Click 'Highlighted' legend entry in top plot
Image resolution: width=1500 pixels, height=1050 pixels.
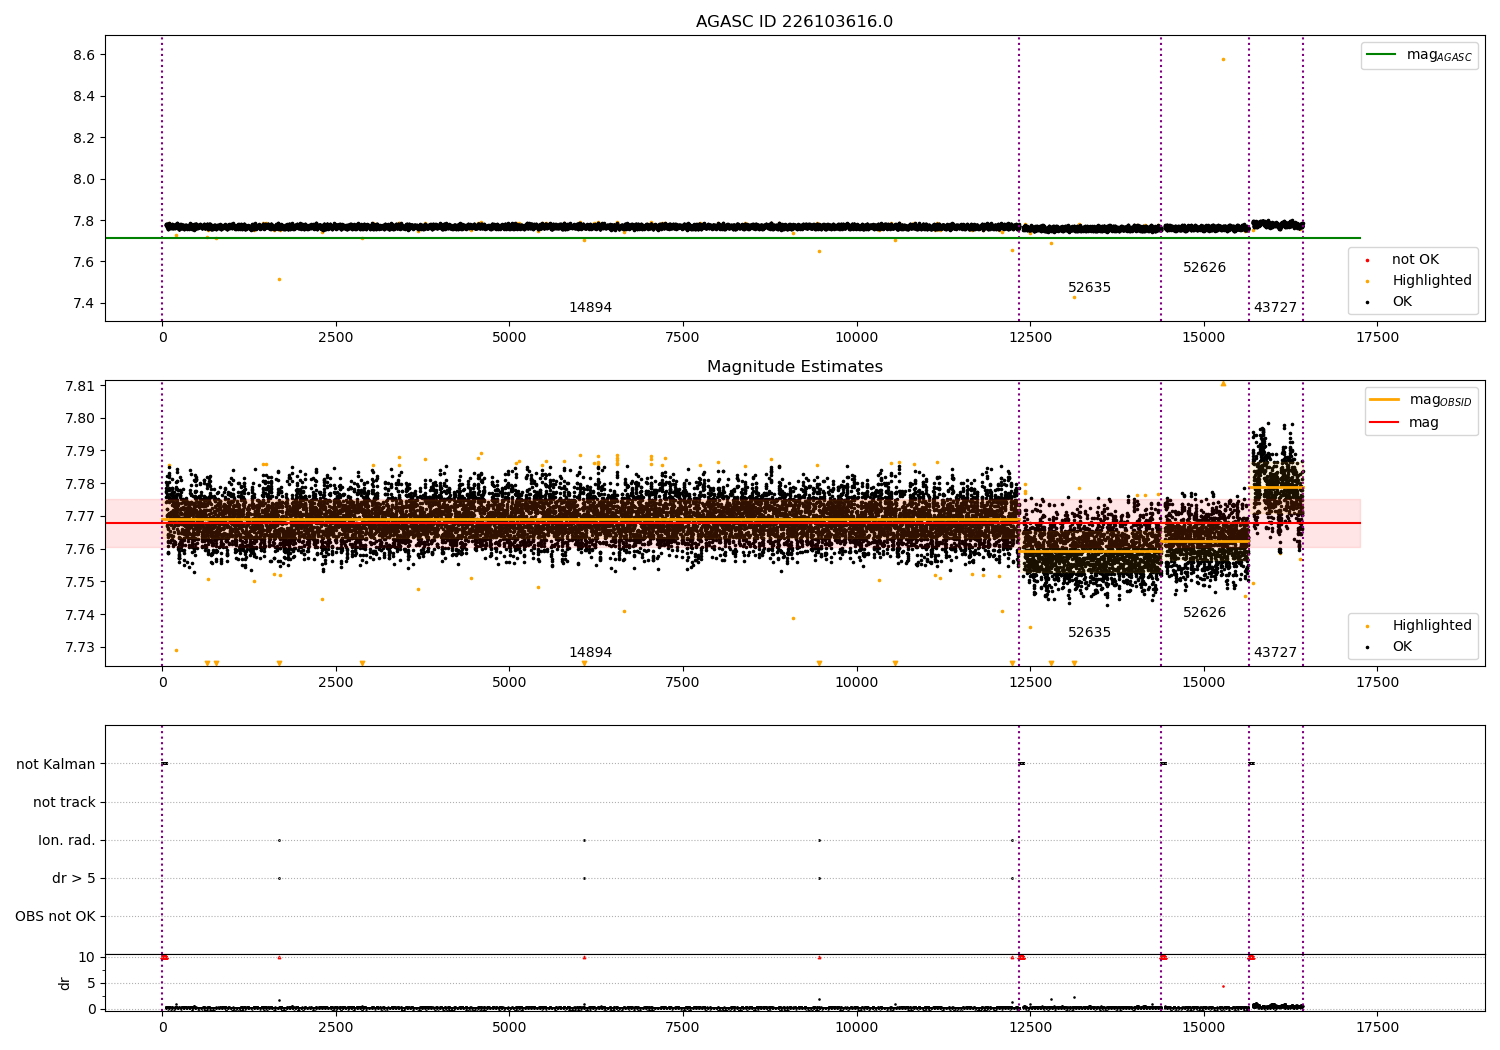point(1419,281)
